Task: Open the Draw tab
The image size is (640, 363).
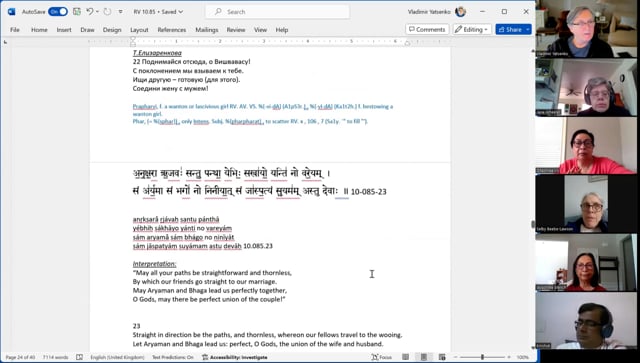Action: (x=87, y=30)
